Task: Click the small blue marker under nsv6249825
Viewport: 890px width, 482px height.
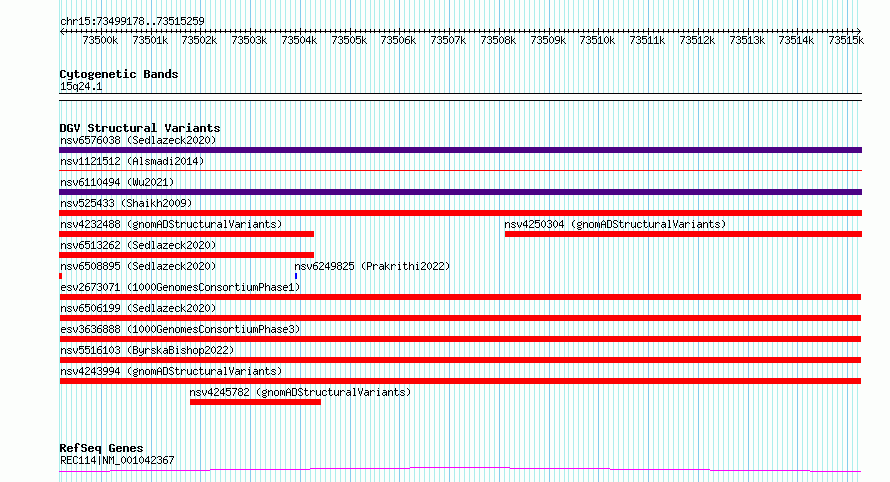Action: tap(296, 276)
